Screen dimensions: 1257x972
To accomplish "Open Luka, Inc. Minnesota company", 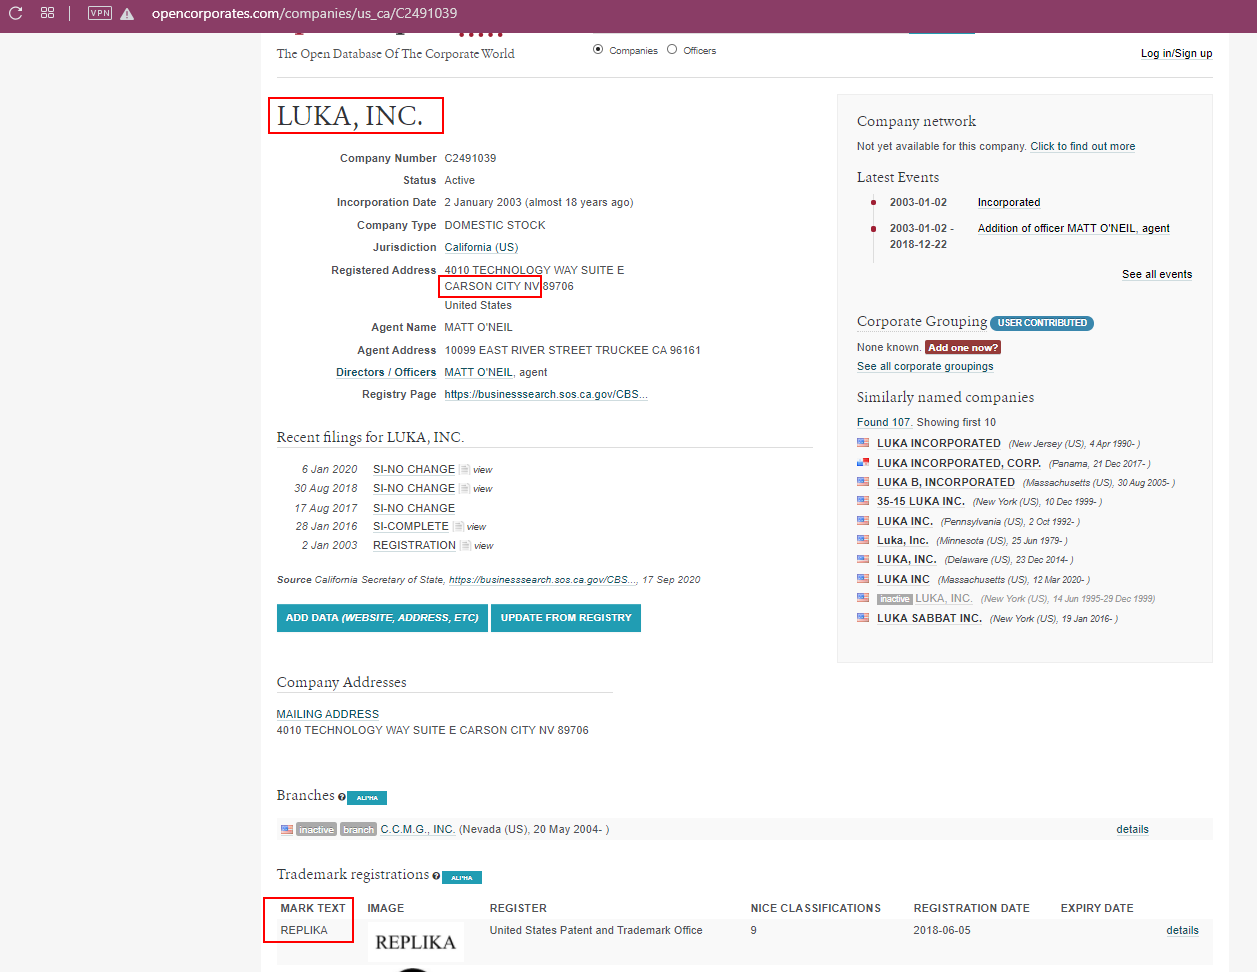I will (x=903, y=541).
